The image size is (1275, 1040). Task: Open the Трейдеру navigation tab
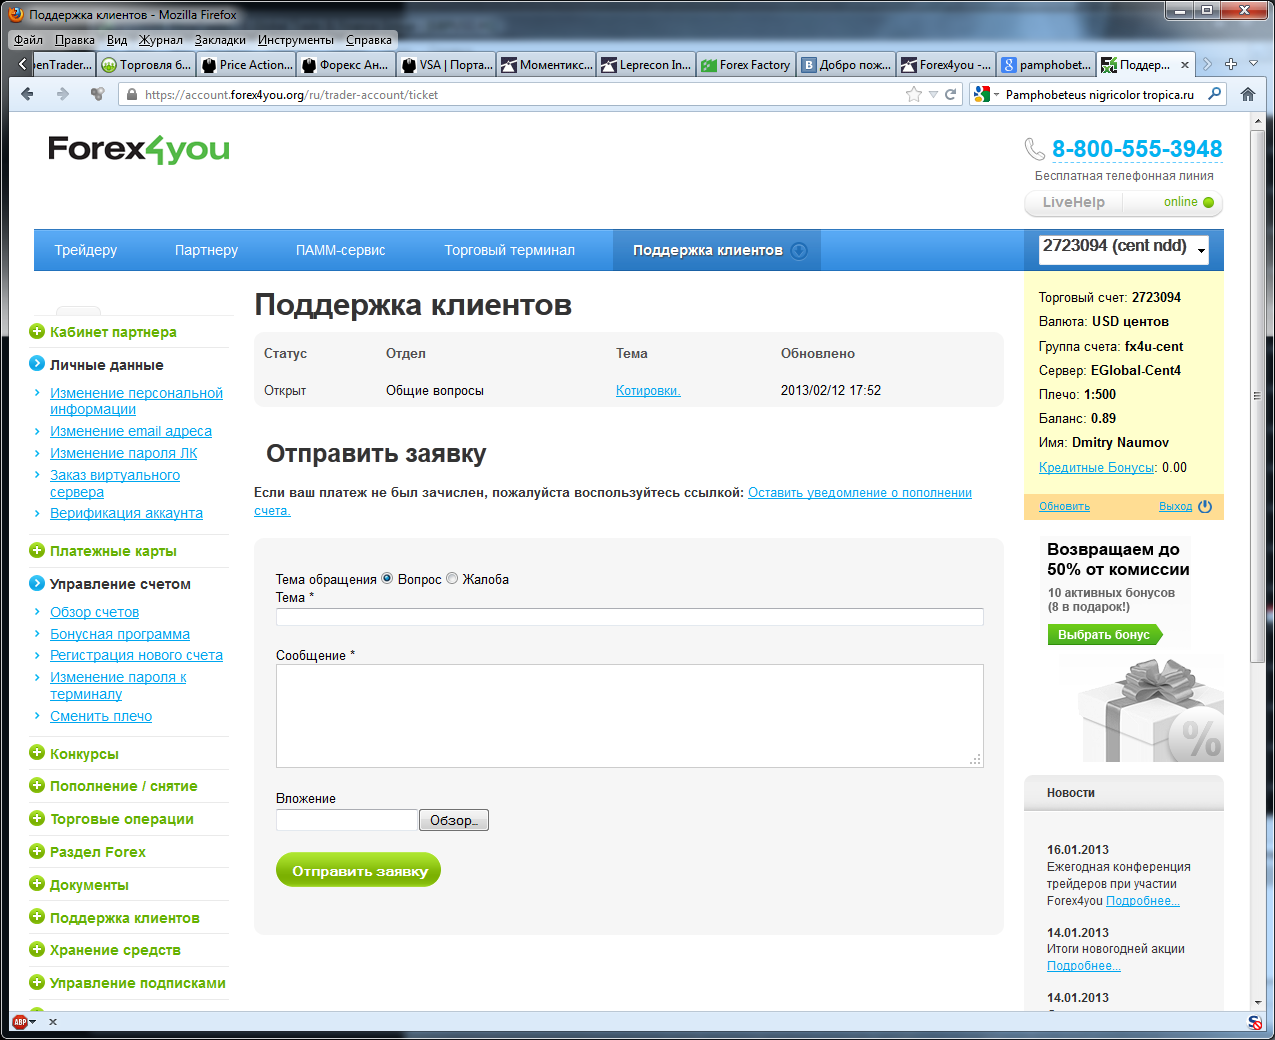(x=86, y=250)
